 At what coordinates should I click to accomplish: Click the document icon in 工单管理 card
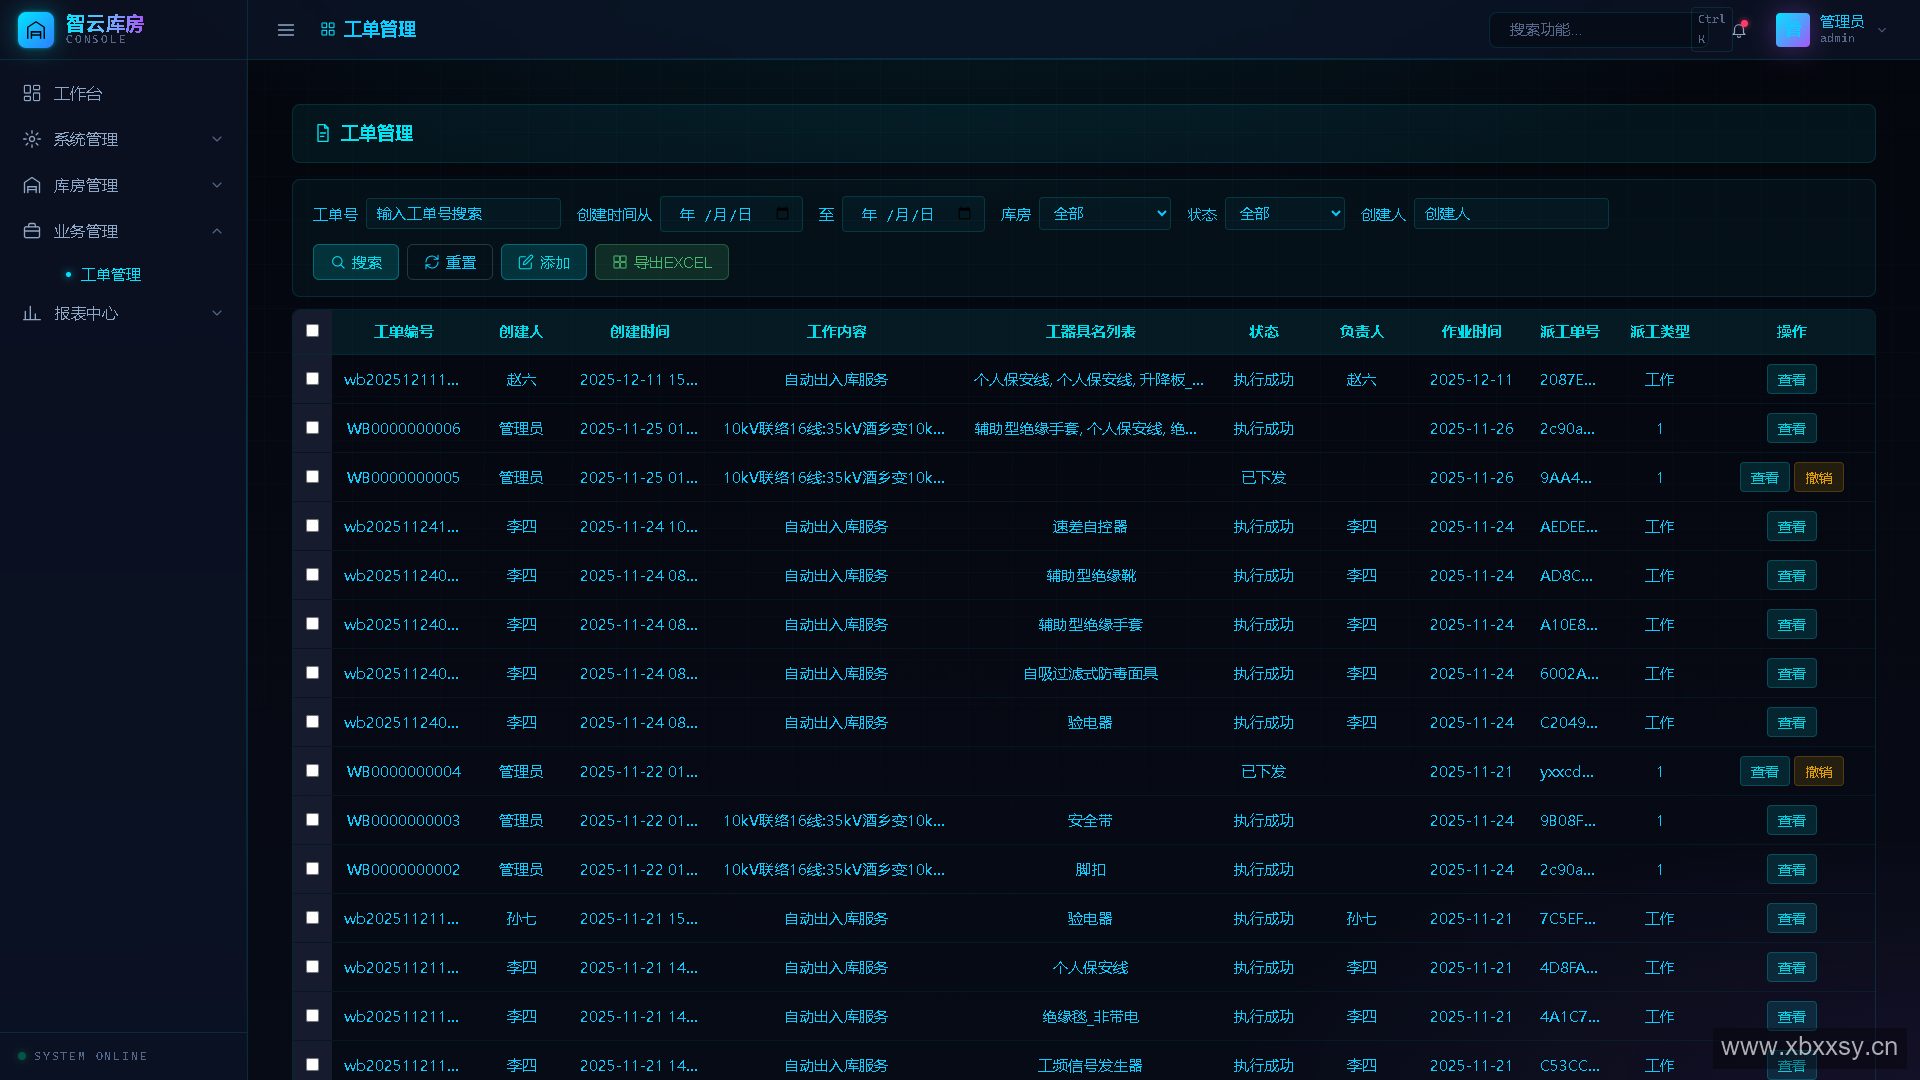point(323,133)
